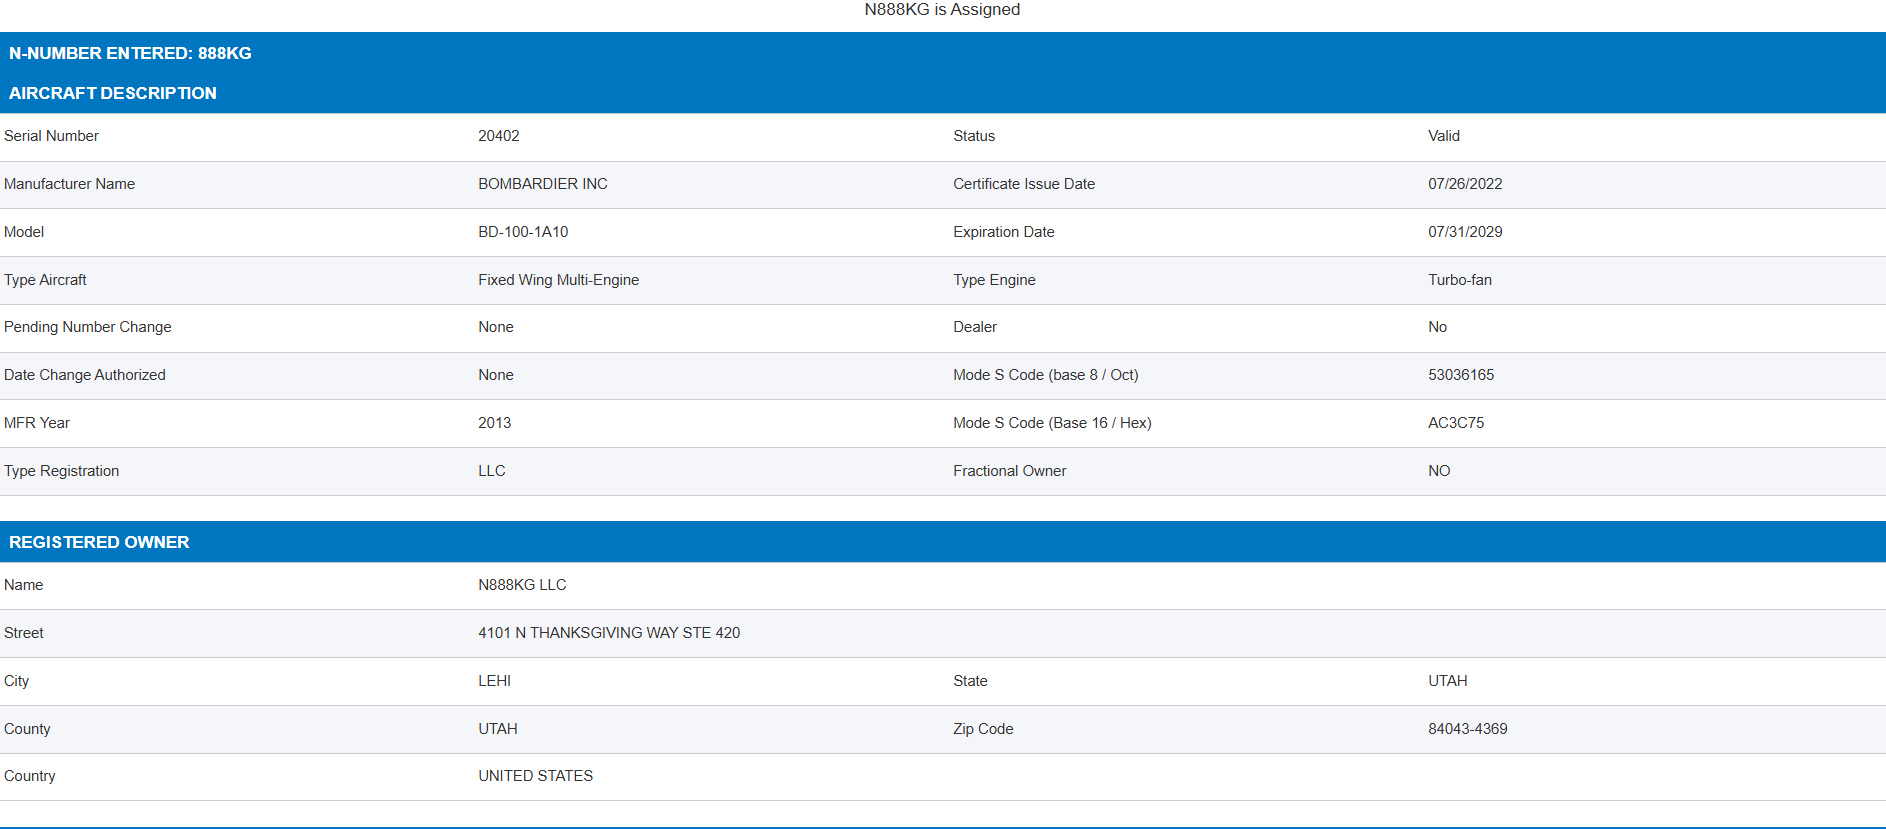The height and width of the screenshot is (829, 1886).
Task: Select hex Mode S code AC3C75
Action: point(1456,423)
